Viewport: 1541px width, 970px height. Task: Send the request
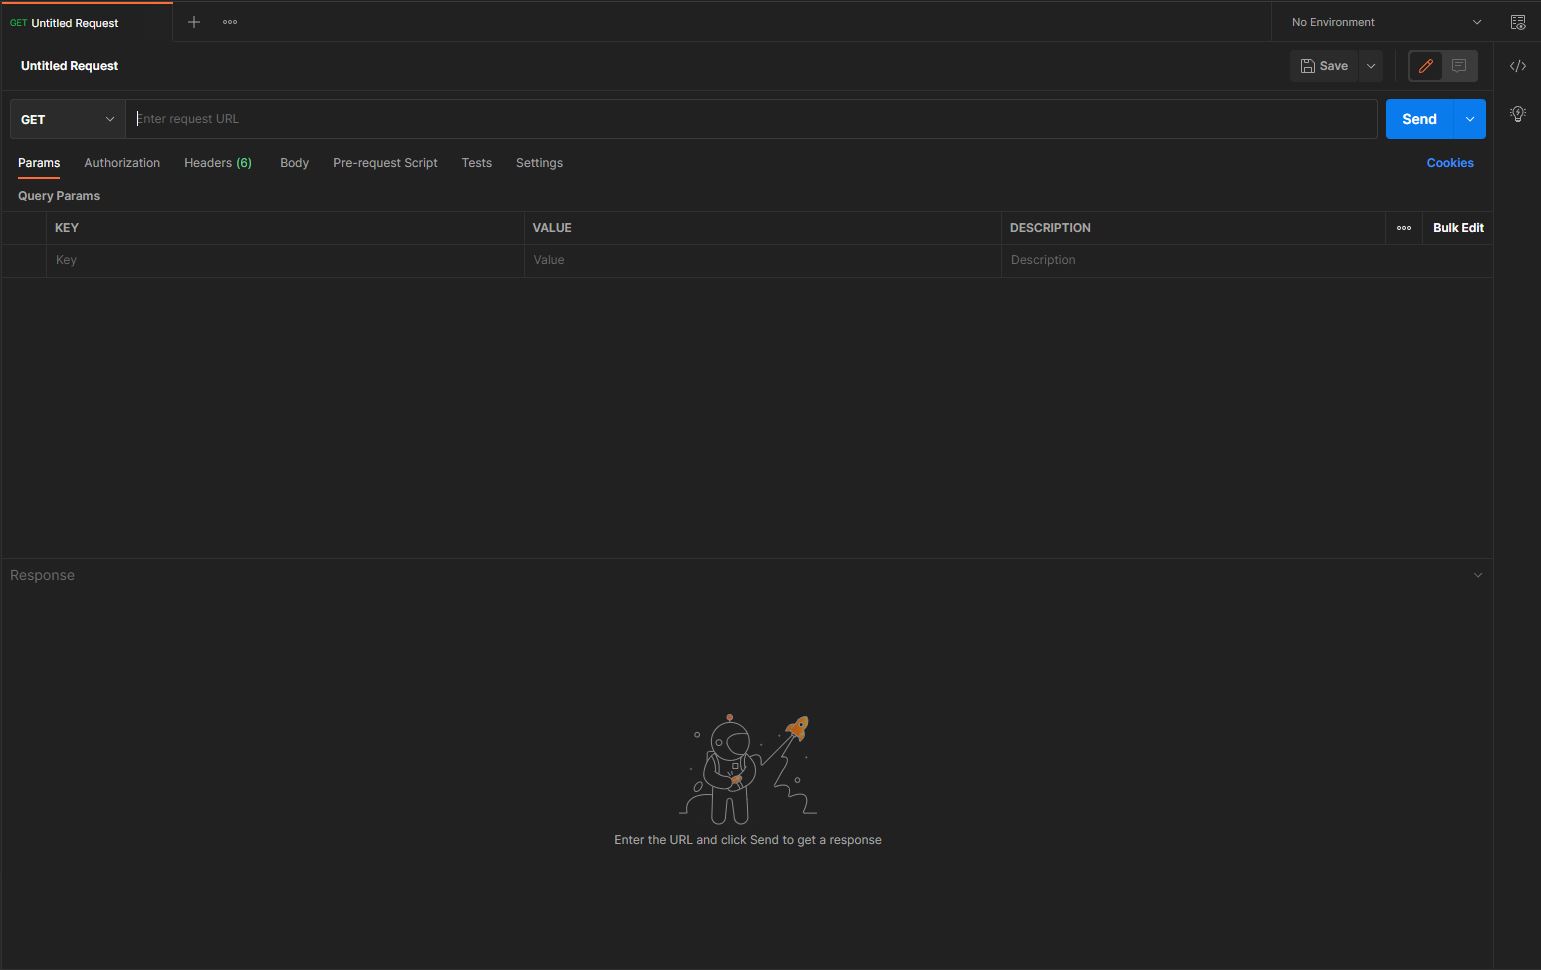pyautogui.click(x=1419, y=119)
